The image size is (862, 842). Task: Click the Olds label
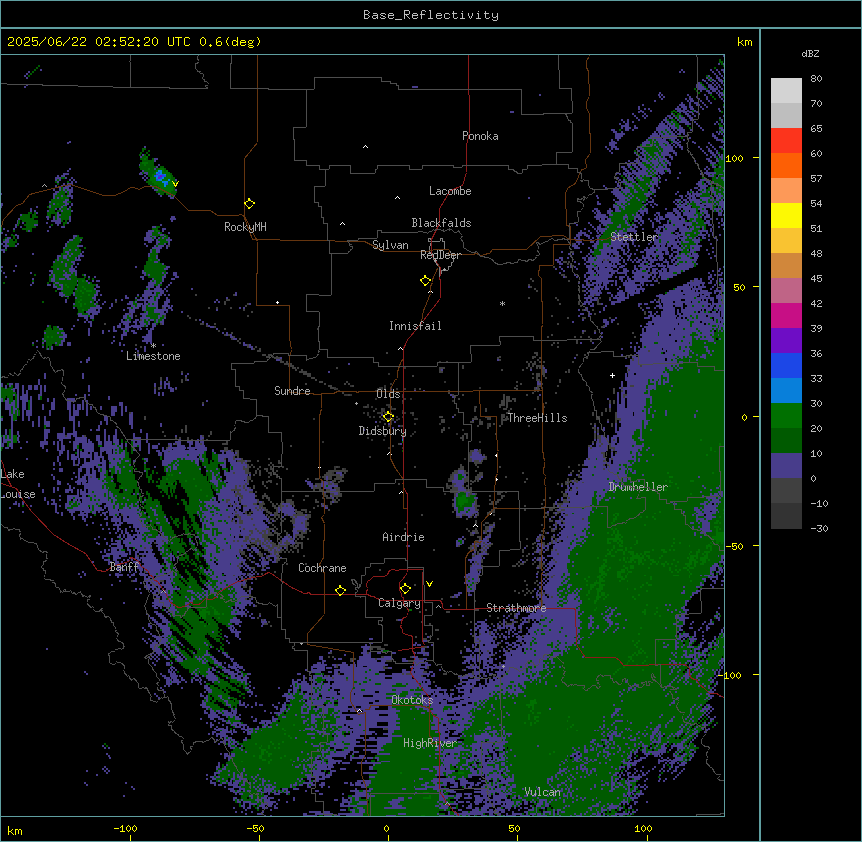(x=388, y=394)
